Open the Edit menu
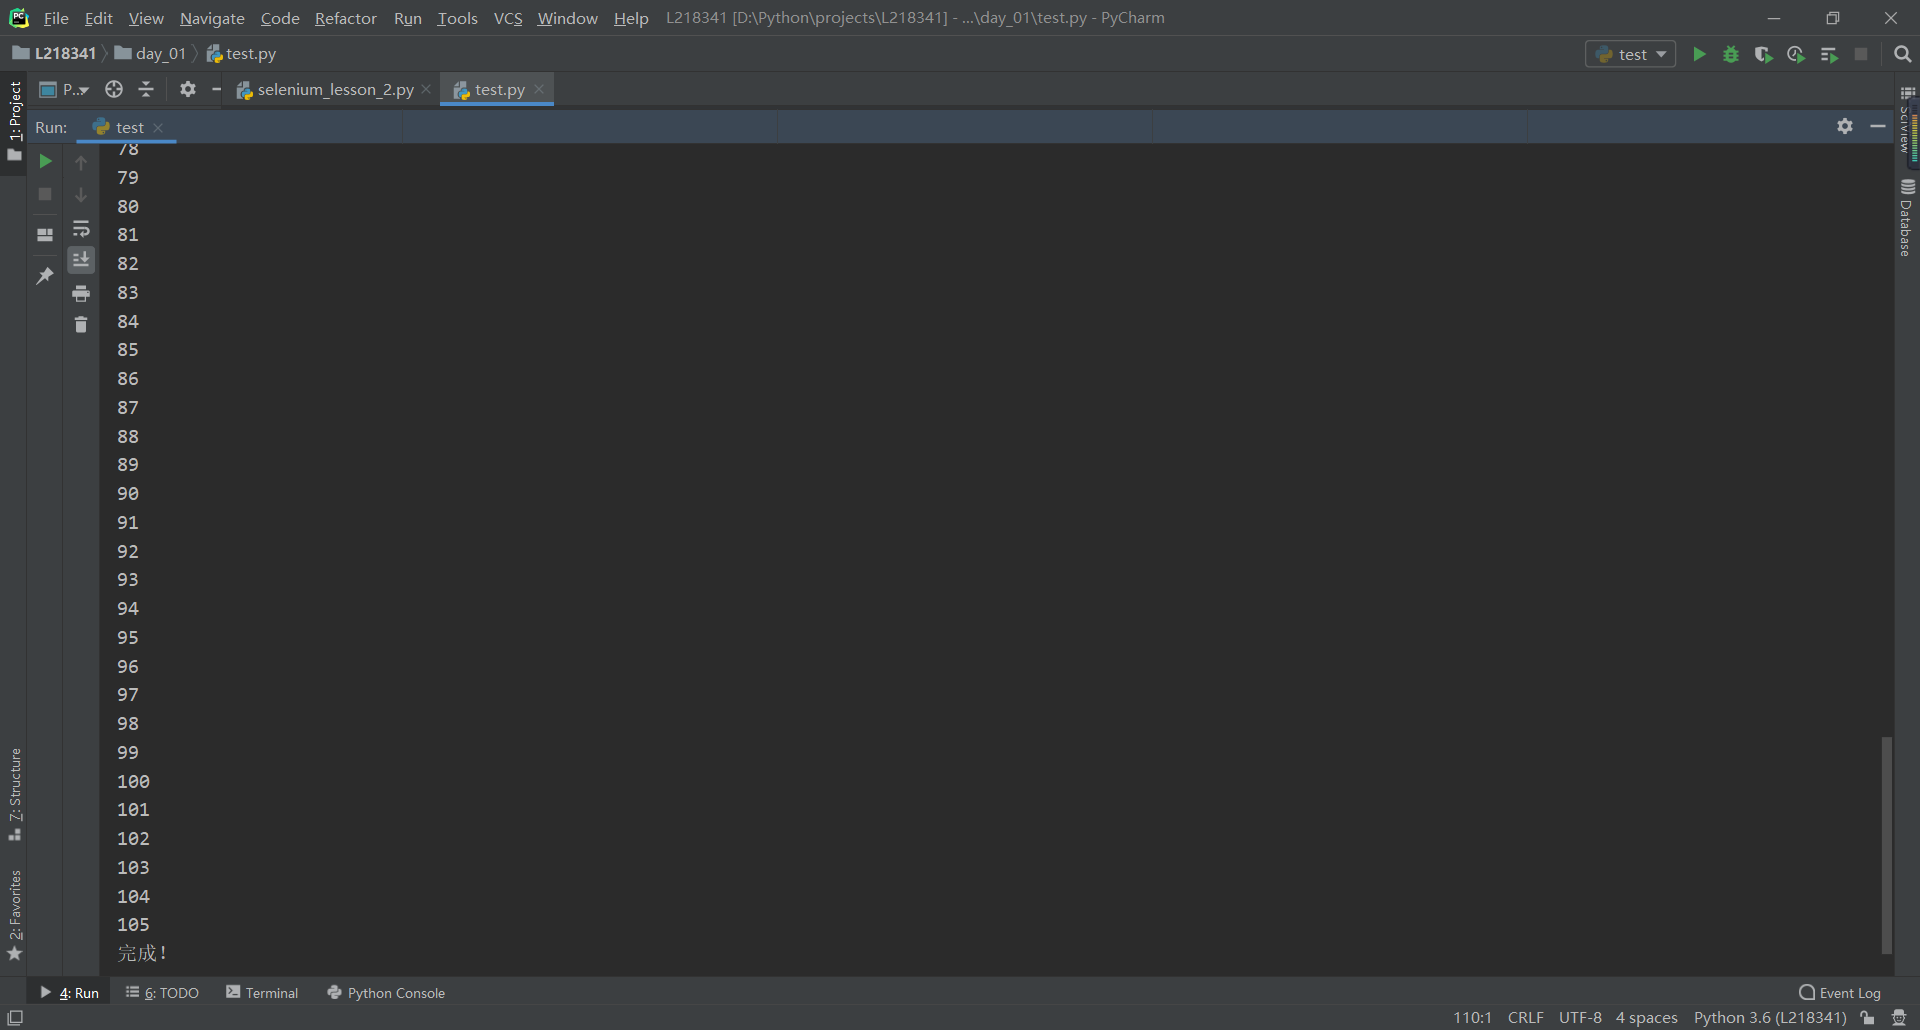The width and height of the screenshot is (1920, 1030). (98, 18)
